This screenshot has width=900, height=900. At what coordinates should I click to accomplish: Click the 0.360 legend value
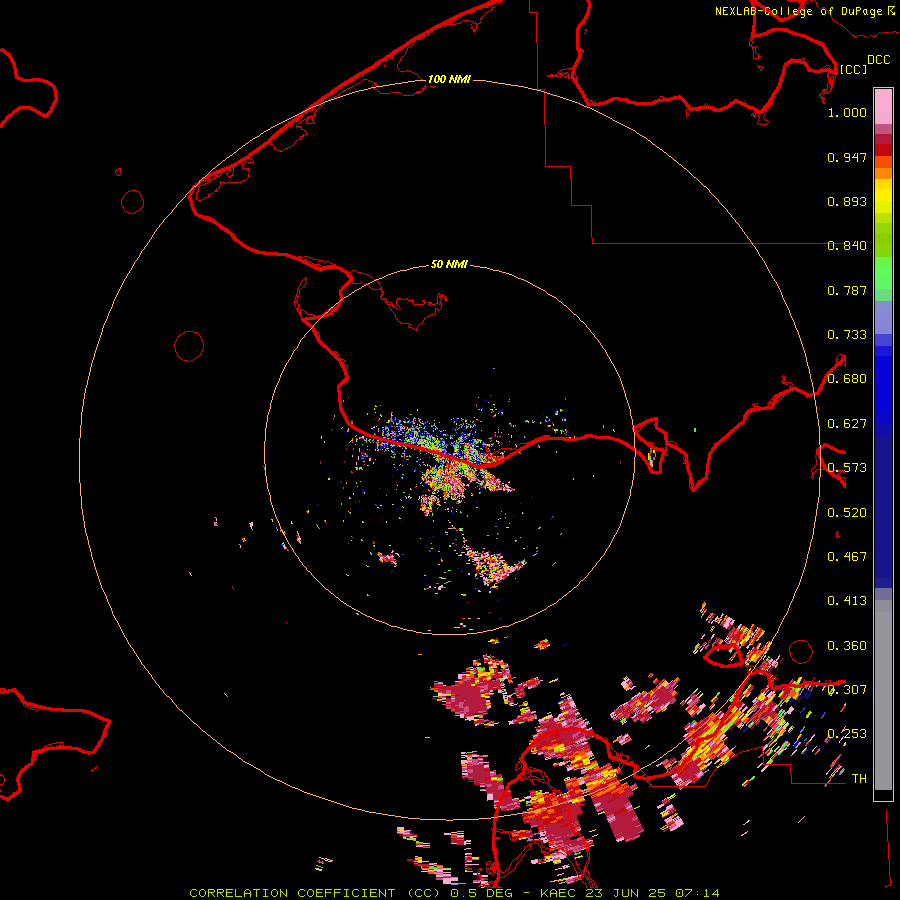[847, 646]
